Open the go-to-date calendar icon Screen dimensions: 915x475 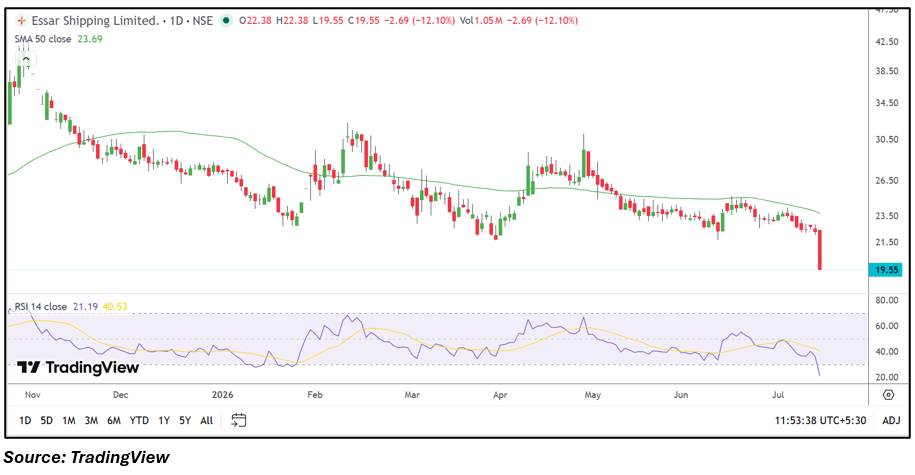point(239,420)
